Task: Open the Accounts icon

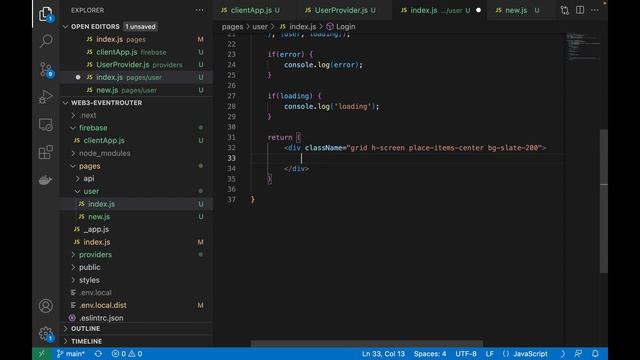Action: coord(46,306)
